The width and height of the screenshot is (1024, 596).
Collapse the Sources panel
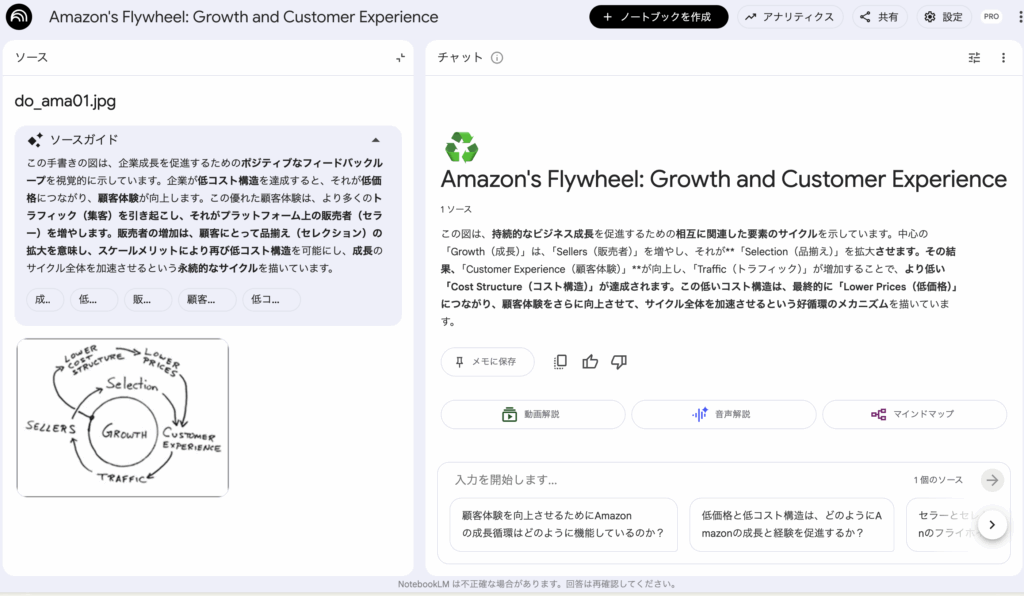[400, 58]
